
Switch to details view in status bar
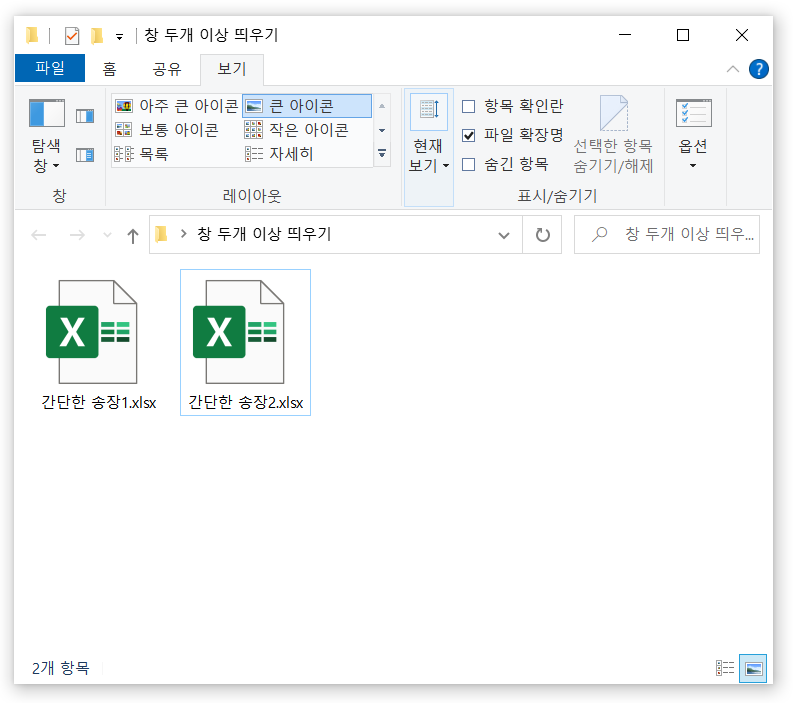[725, 668]
